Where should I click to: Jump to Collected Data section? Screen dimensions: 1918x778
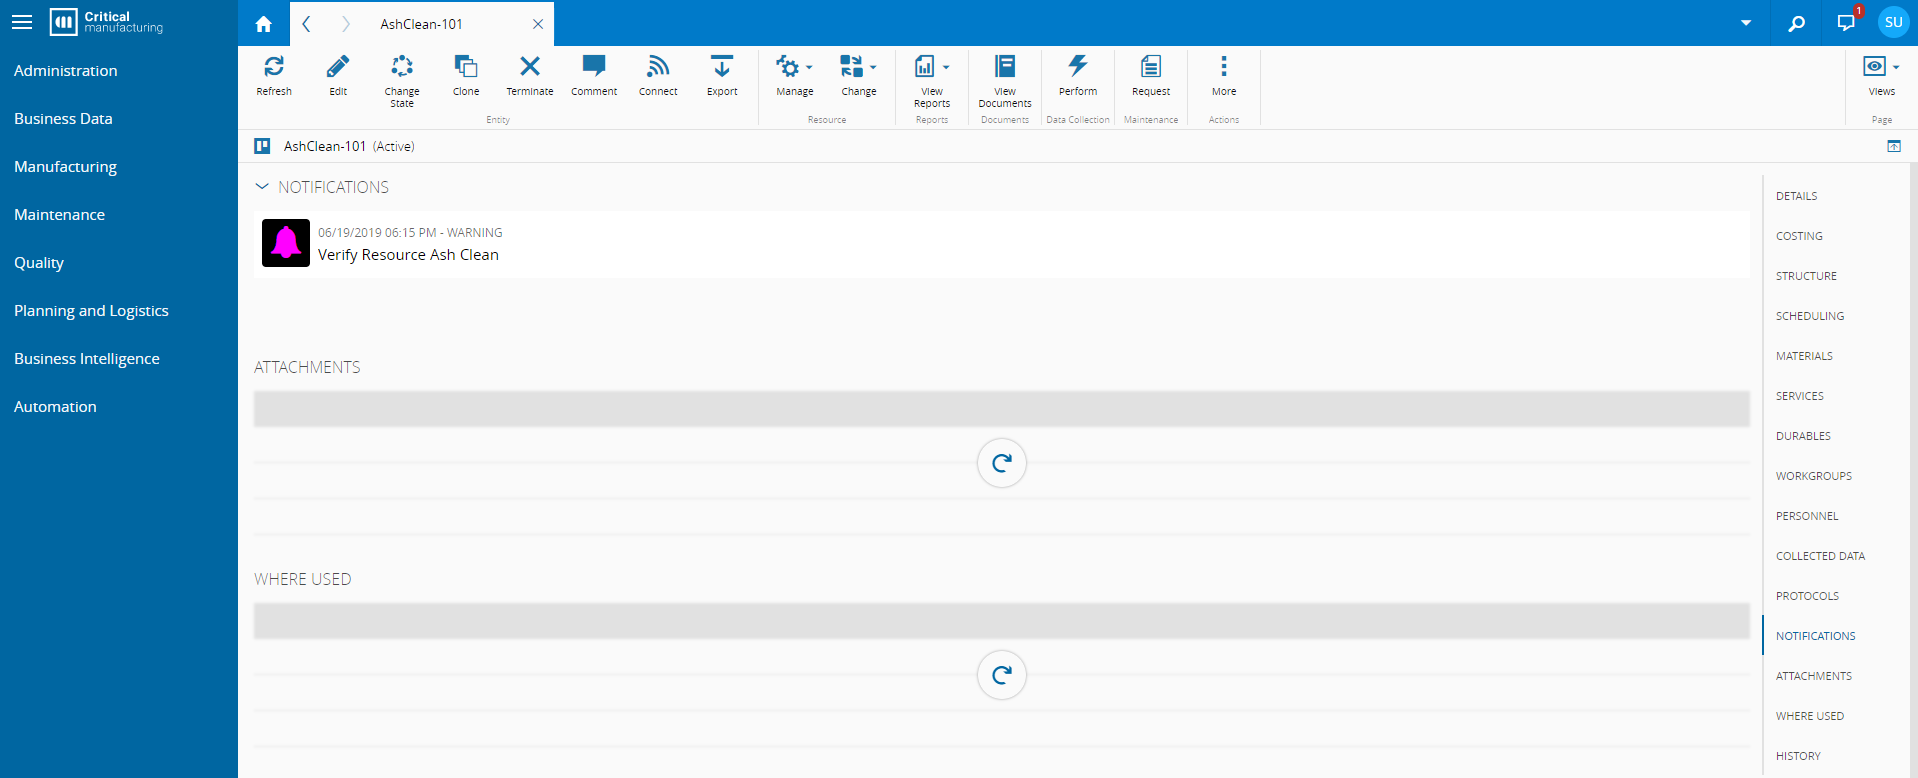[1820, 556]
